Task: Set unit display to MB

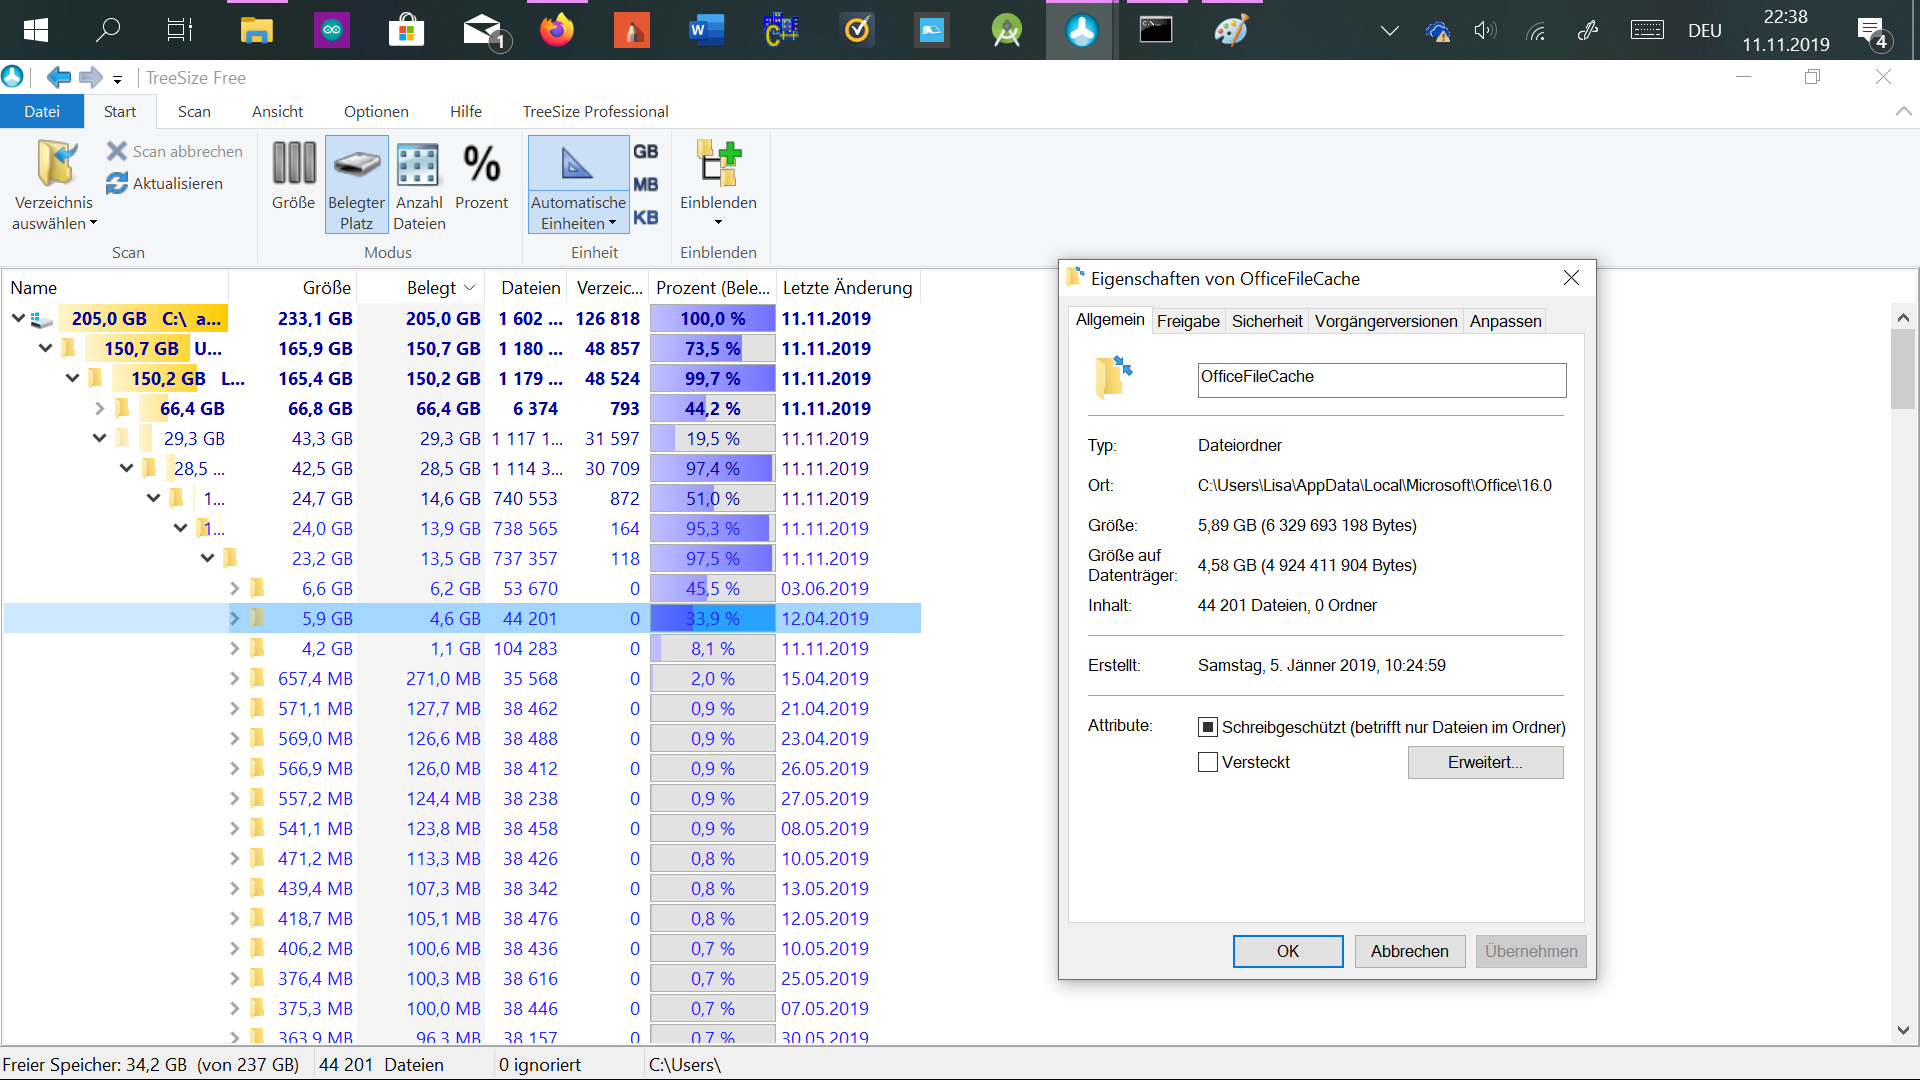Action: 646,183
